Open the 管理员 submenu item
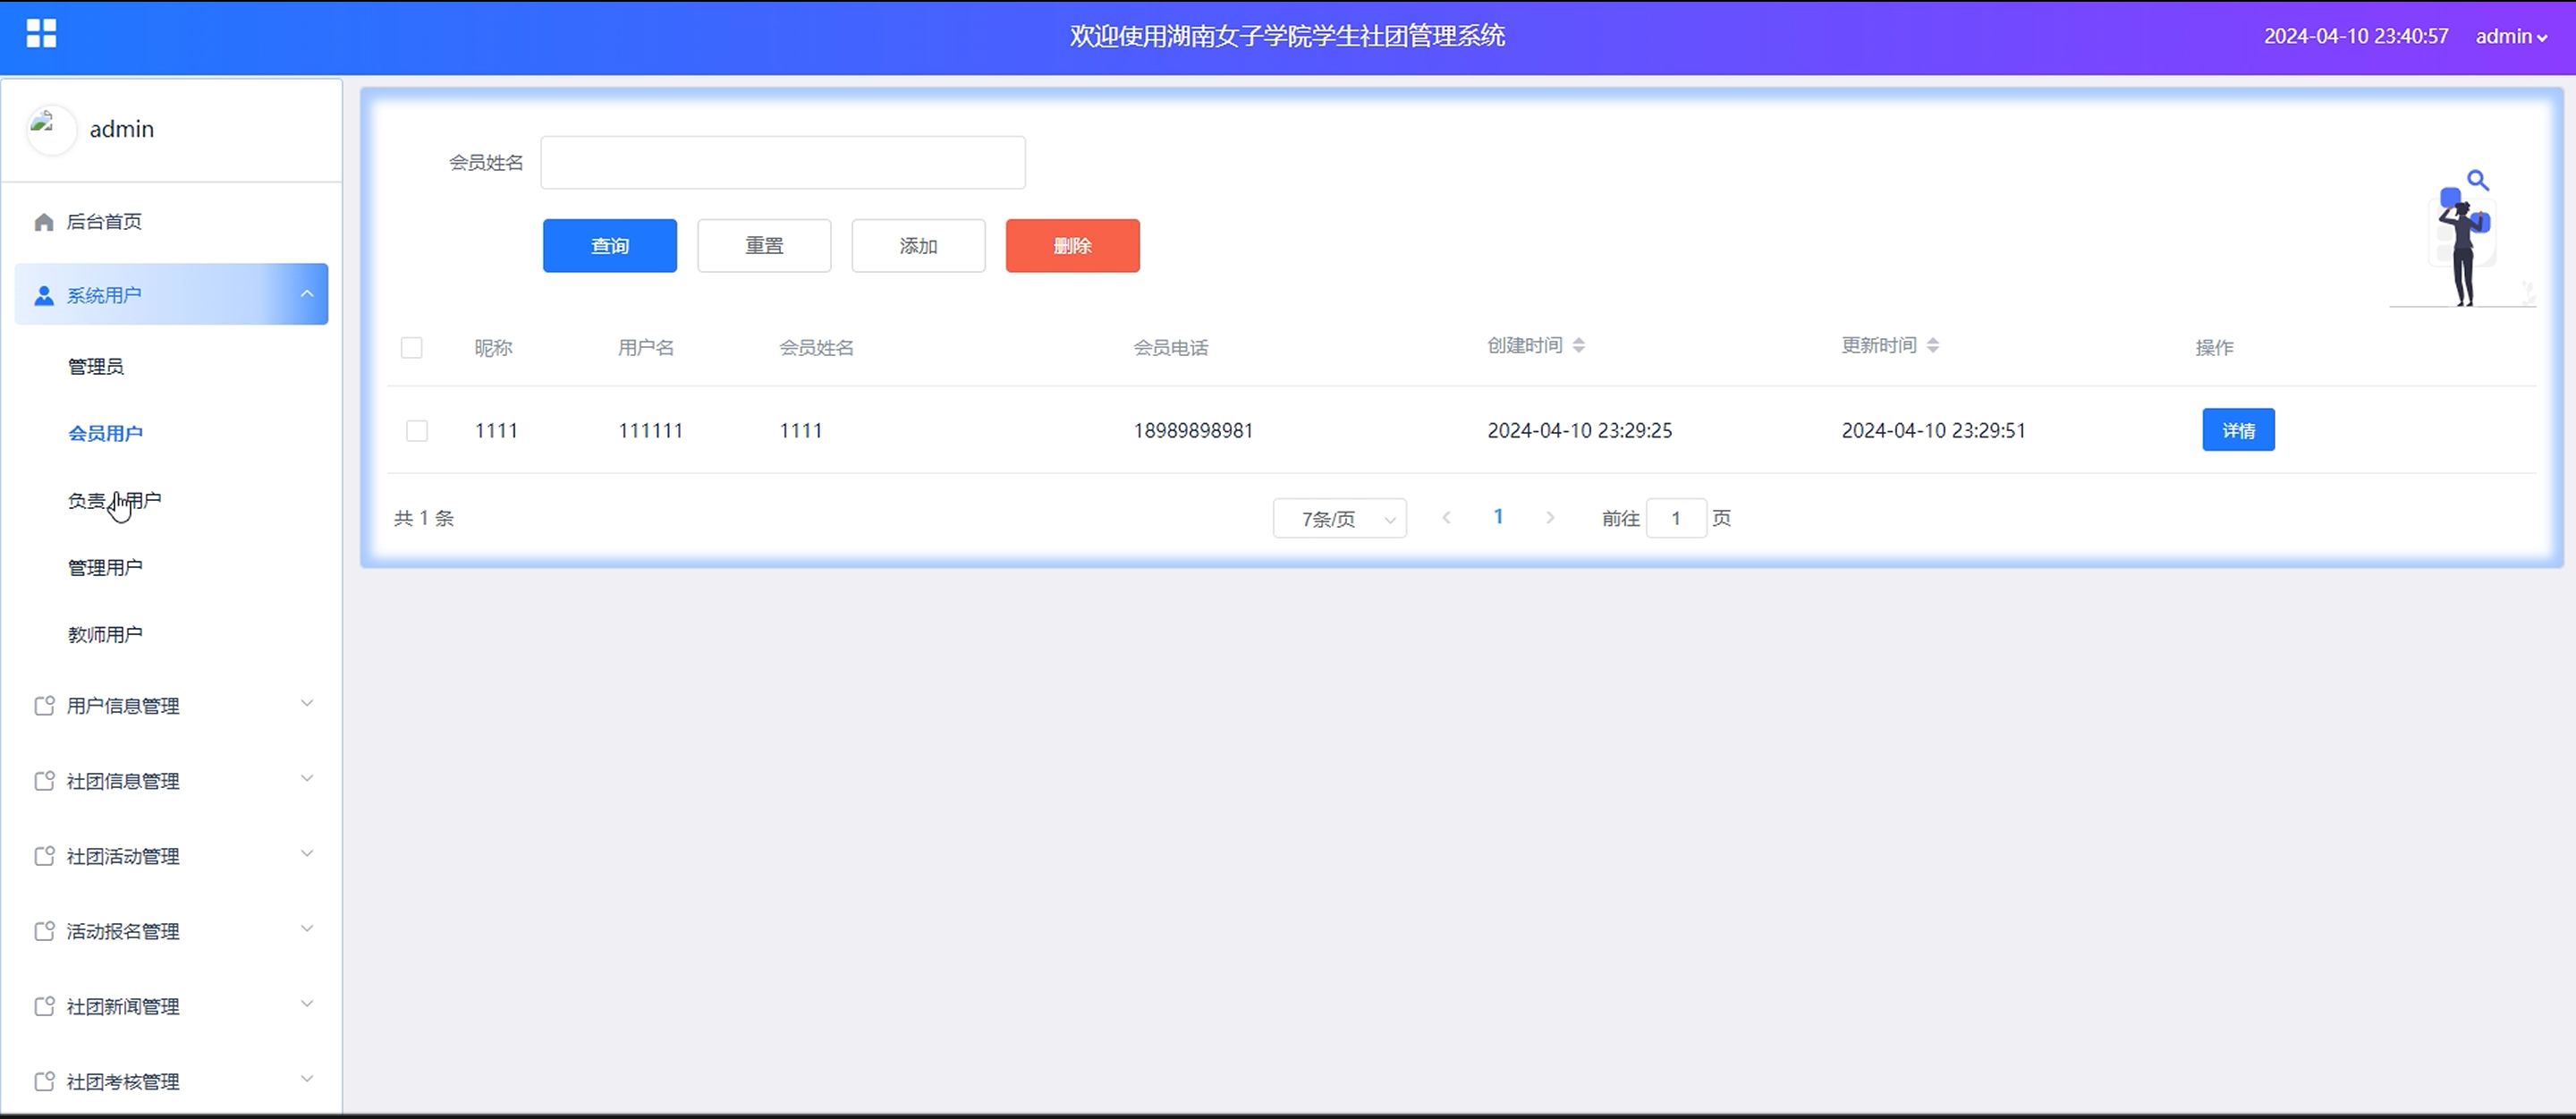2576x1119 pixels. coord(96,367)
